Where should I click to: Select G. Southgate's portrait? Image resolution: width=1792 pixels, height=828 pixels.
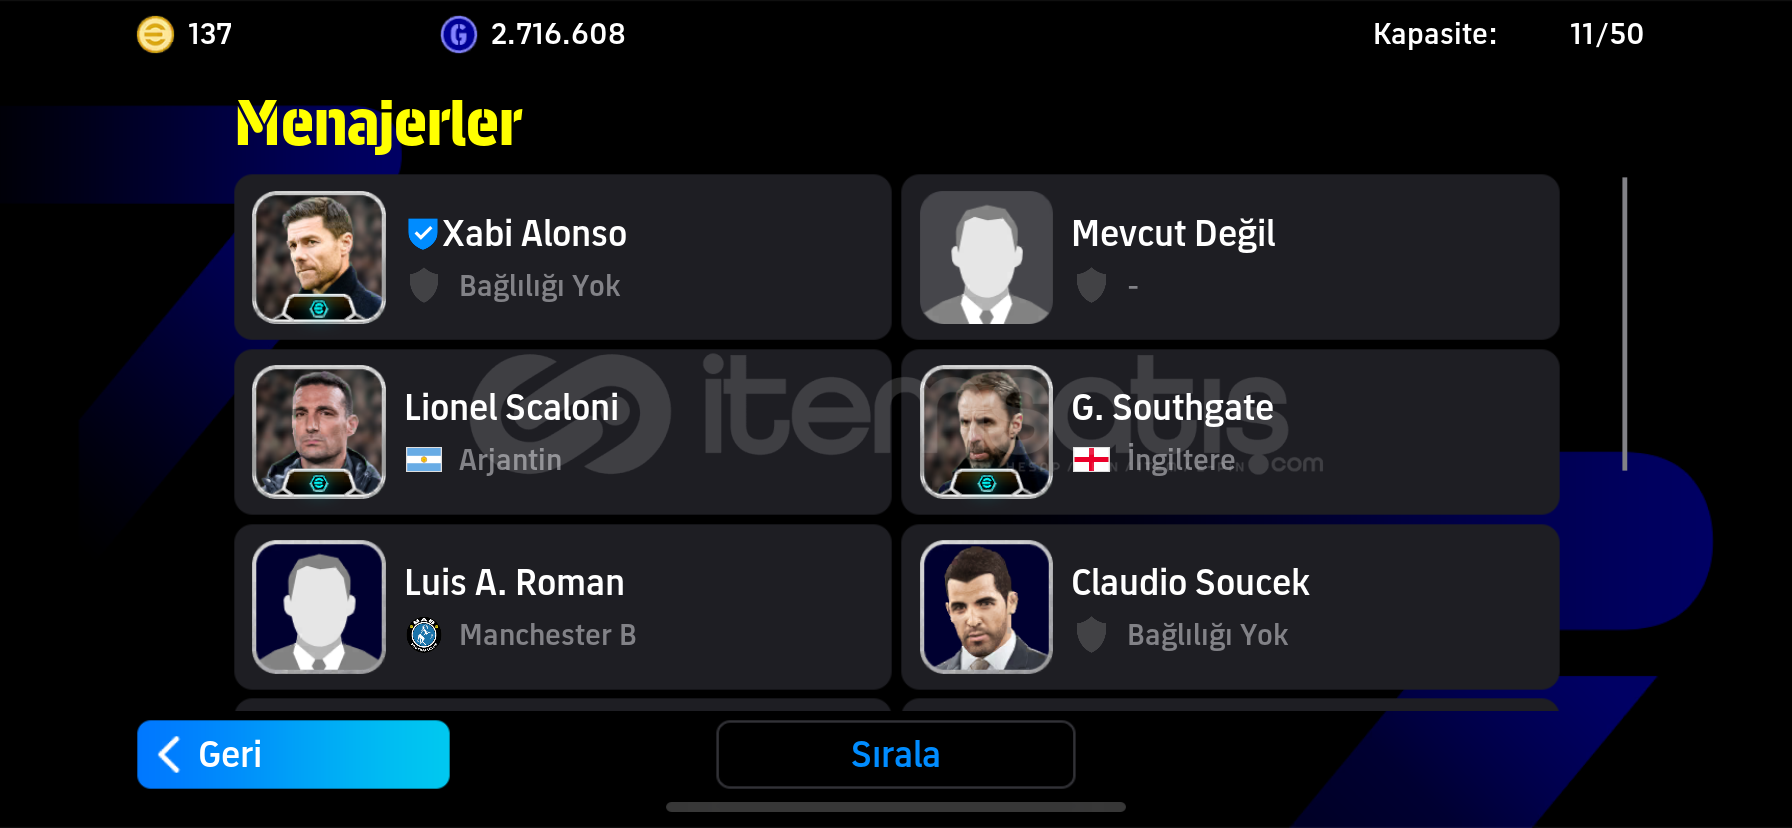point(986,432)
